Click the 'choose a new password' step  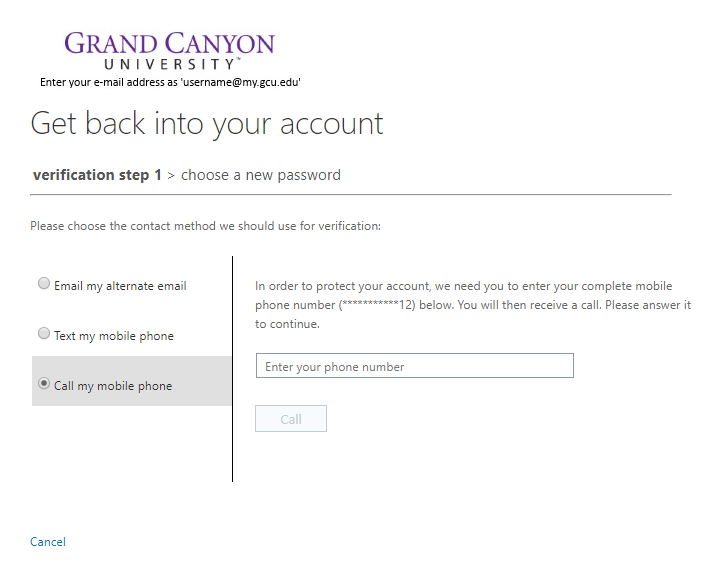[x=261, y=175]
